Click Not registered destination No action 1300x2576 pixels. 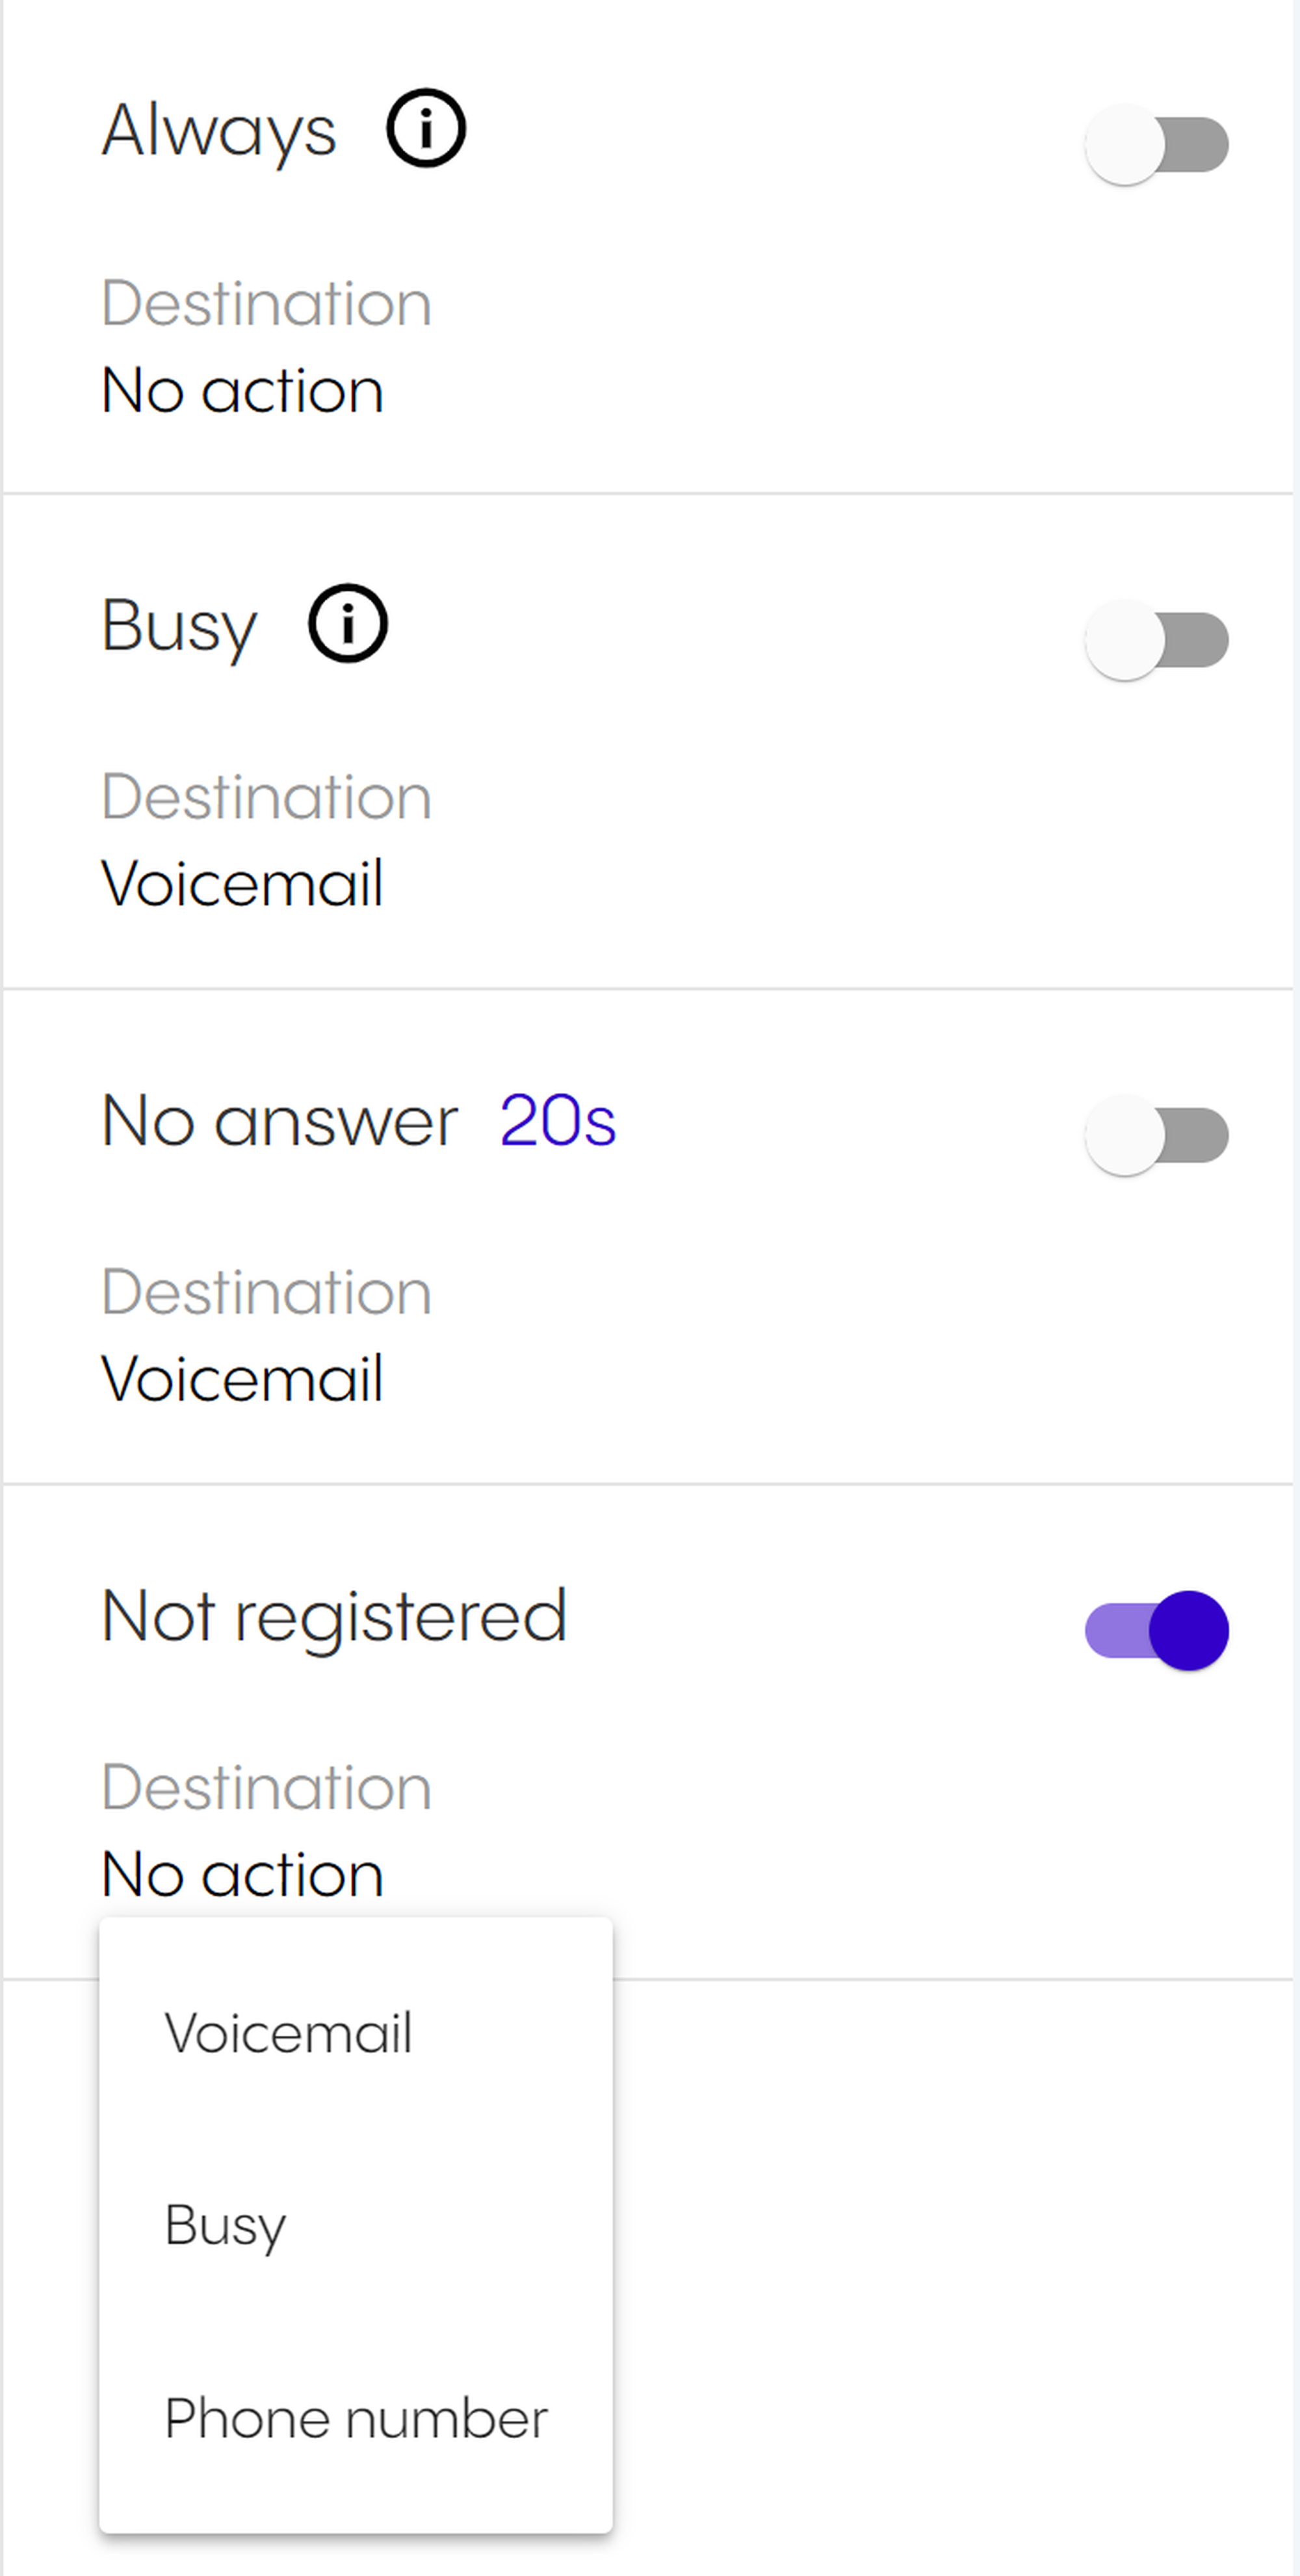tap(243, 1874)
